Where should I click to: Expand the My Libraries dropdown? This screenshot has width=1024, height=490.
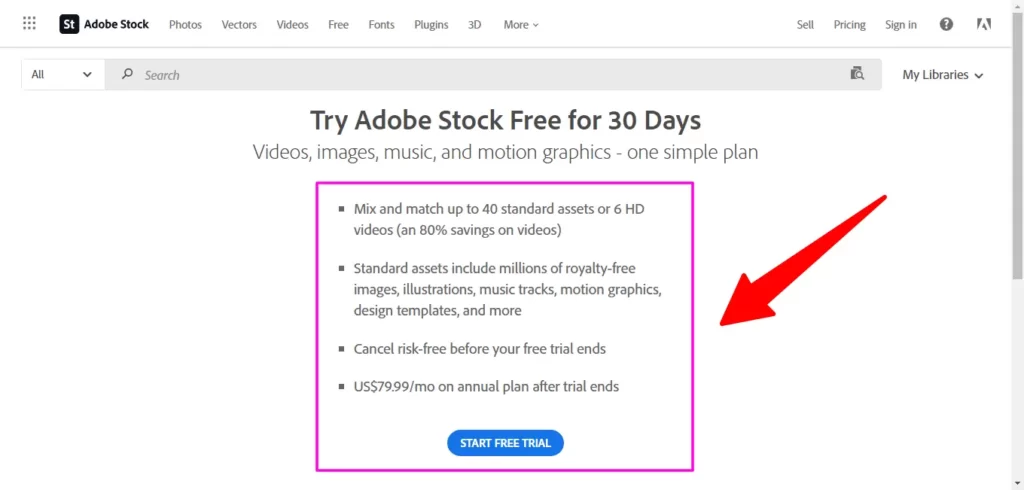point(942,74)
